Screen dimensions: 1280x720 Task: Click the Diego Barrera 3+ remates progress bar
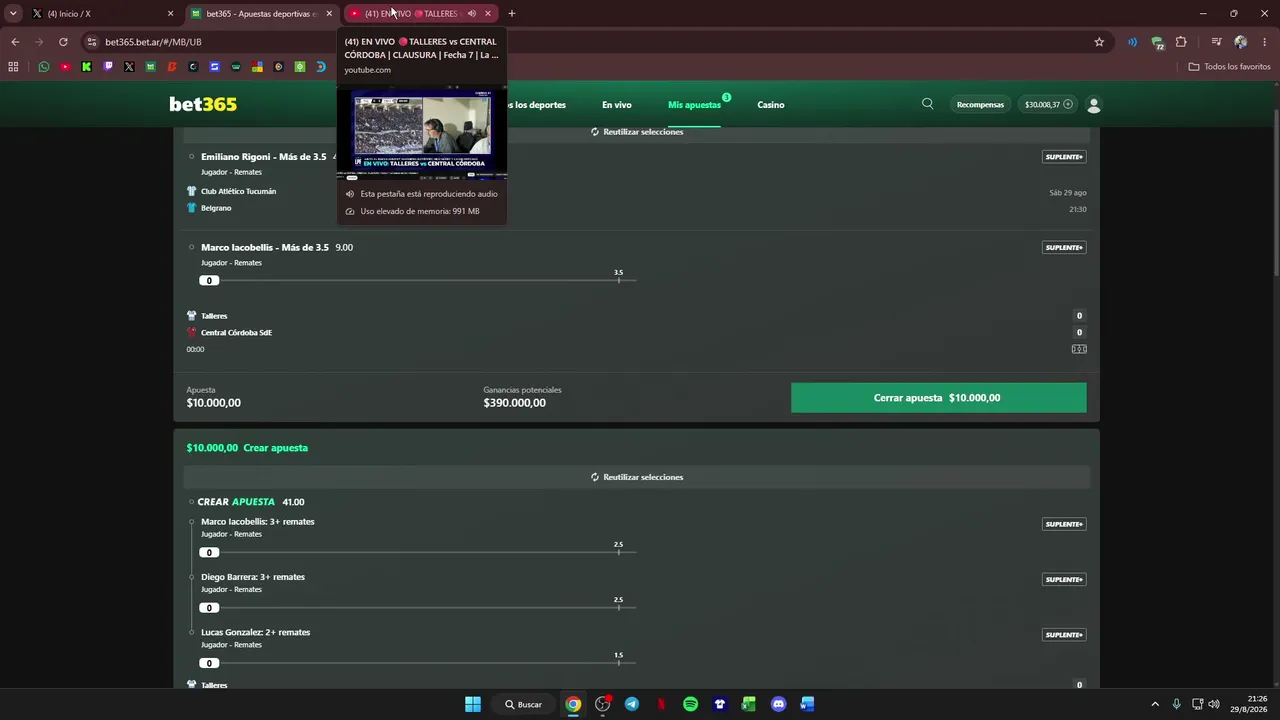coord(417,607)
